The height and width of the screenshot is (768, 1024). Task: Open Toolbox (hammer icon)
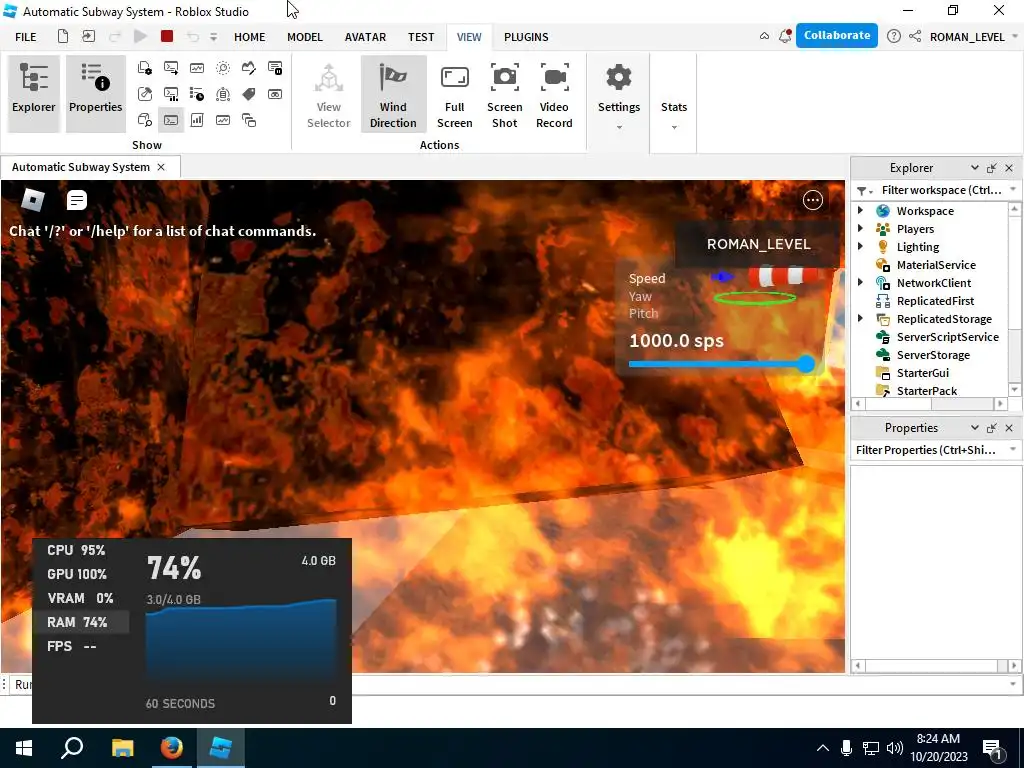click(145, 94)
